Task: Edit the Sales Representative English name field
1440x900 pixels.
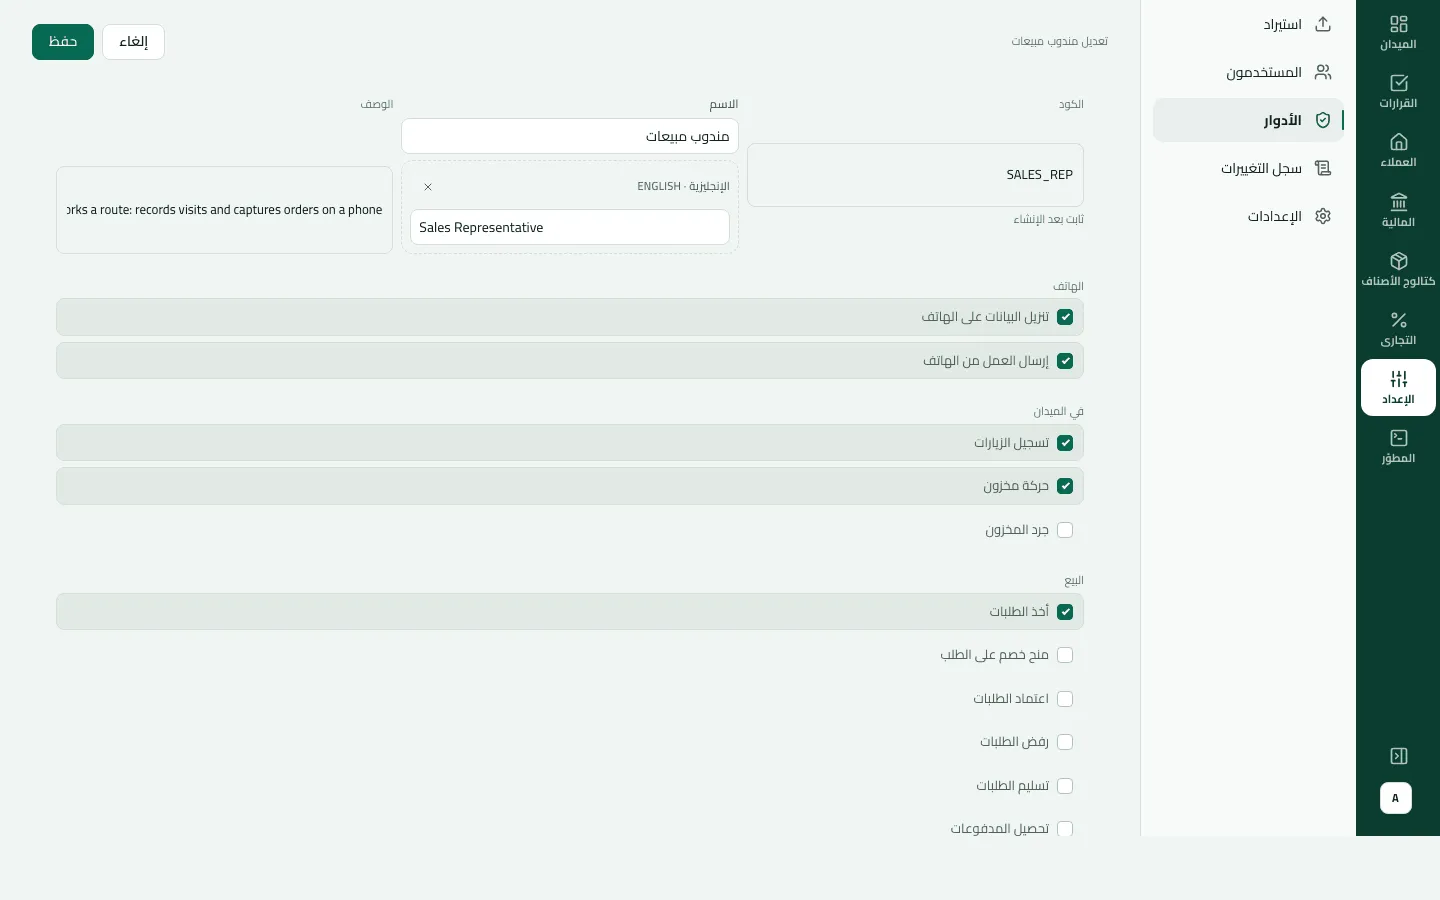Action: (x=570, y=227)
